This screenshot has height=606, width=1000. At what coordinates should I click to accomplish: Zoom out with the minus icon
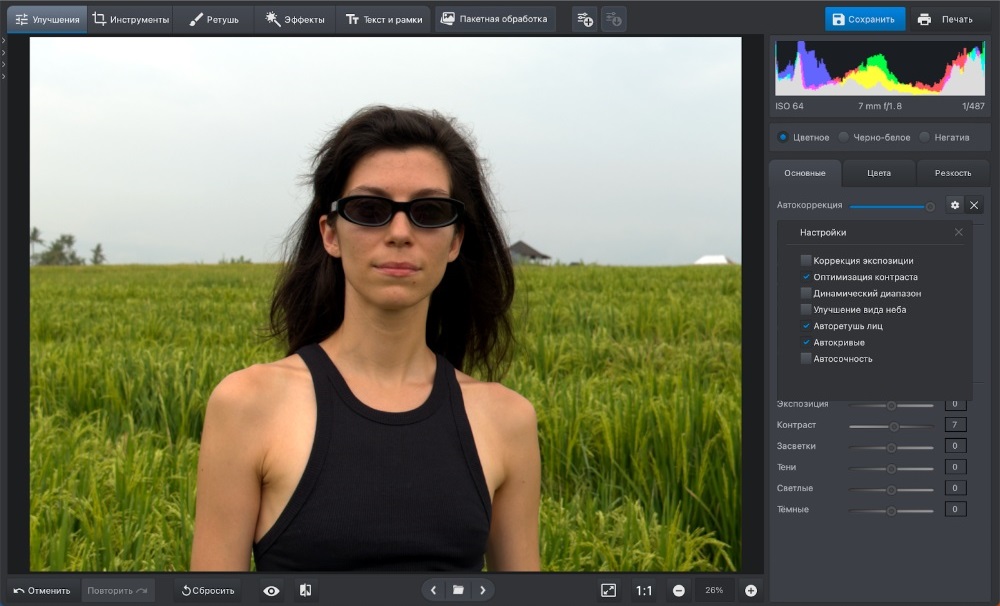tap(679, 591)
